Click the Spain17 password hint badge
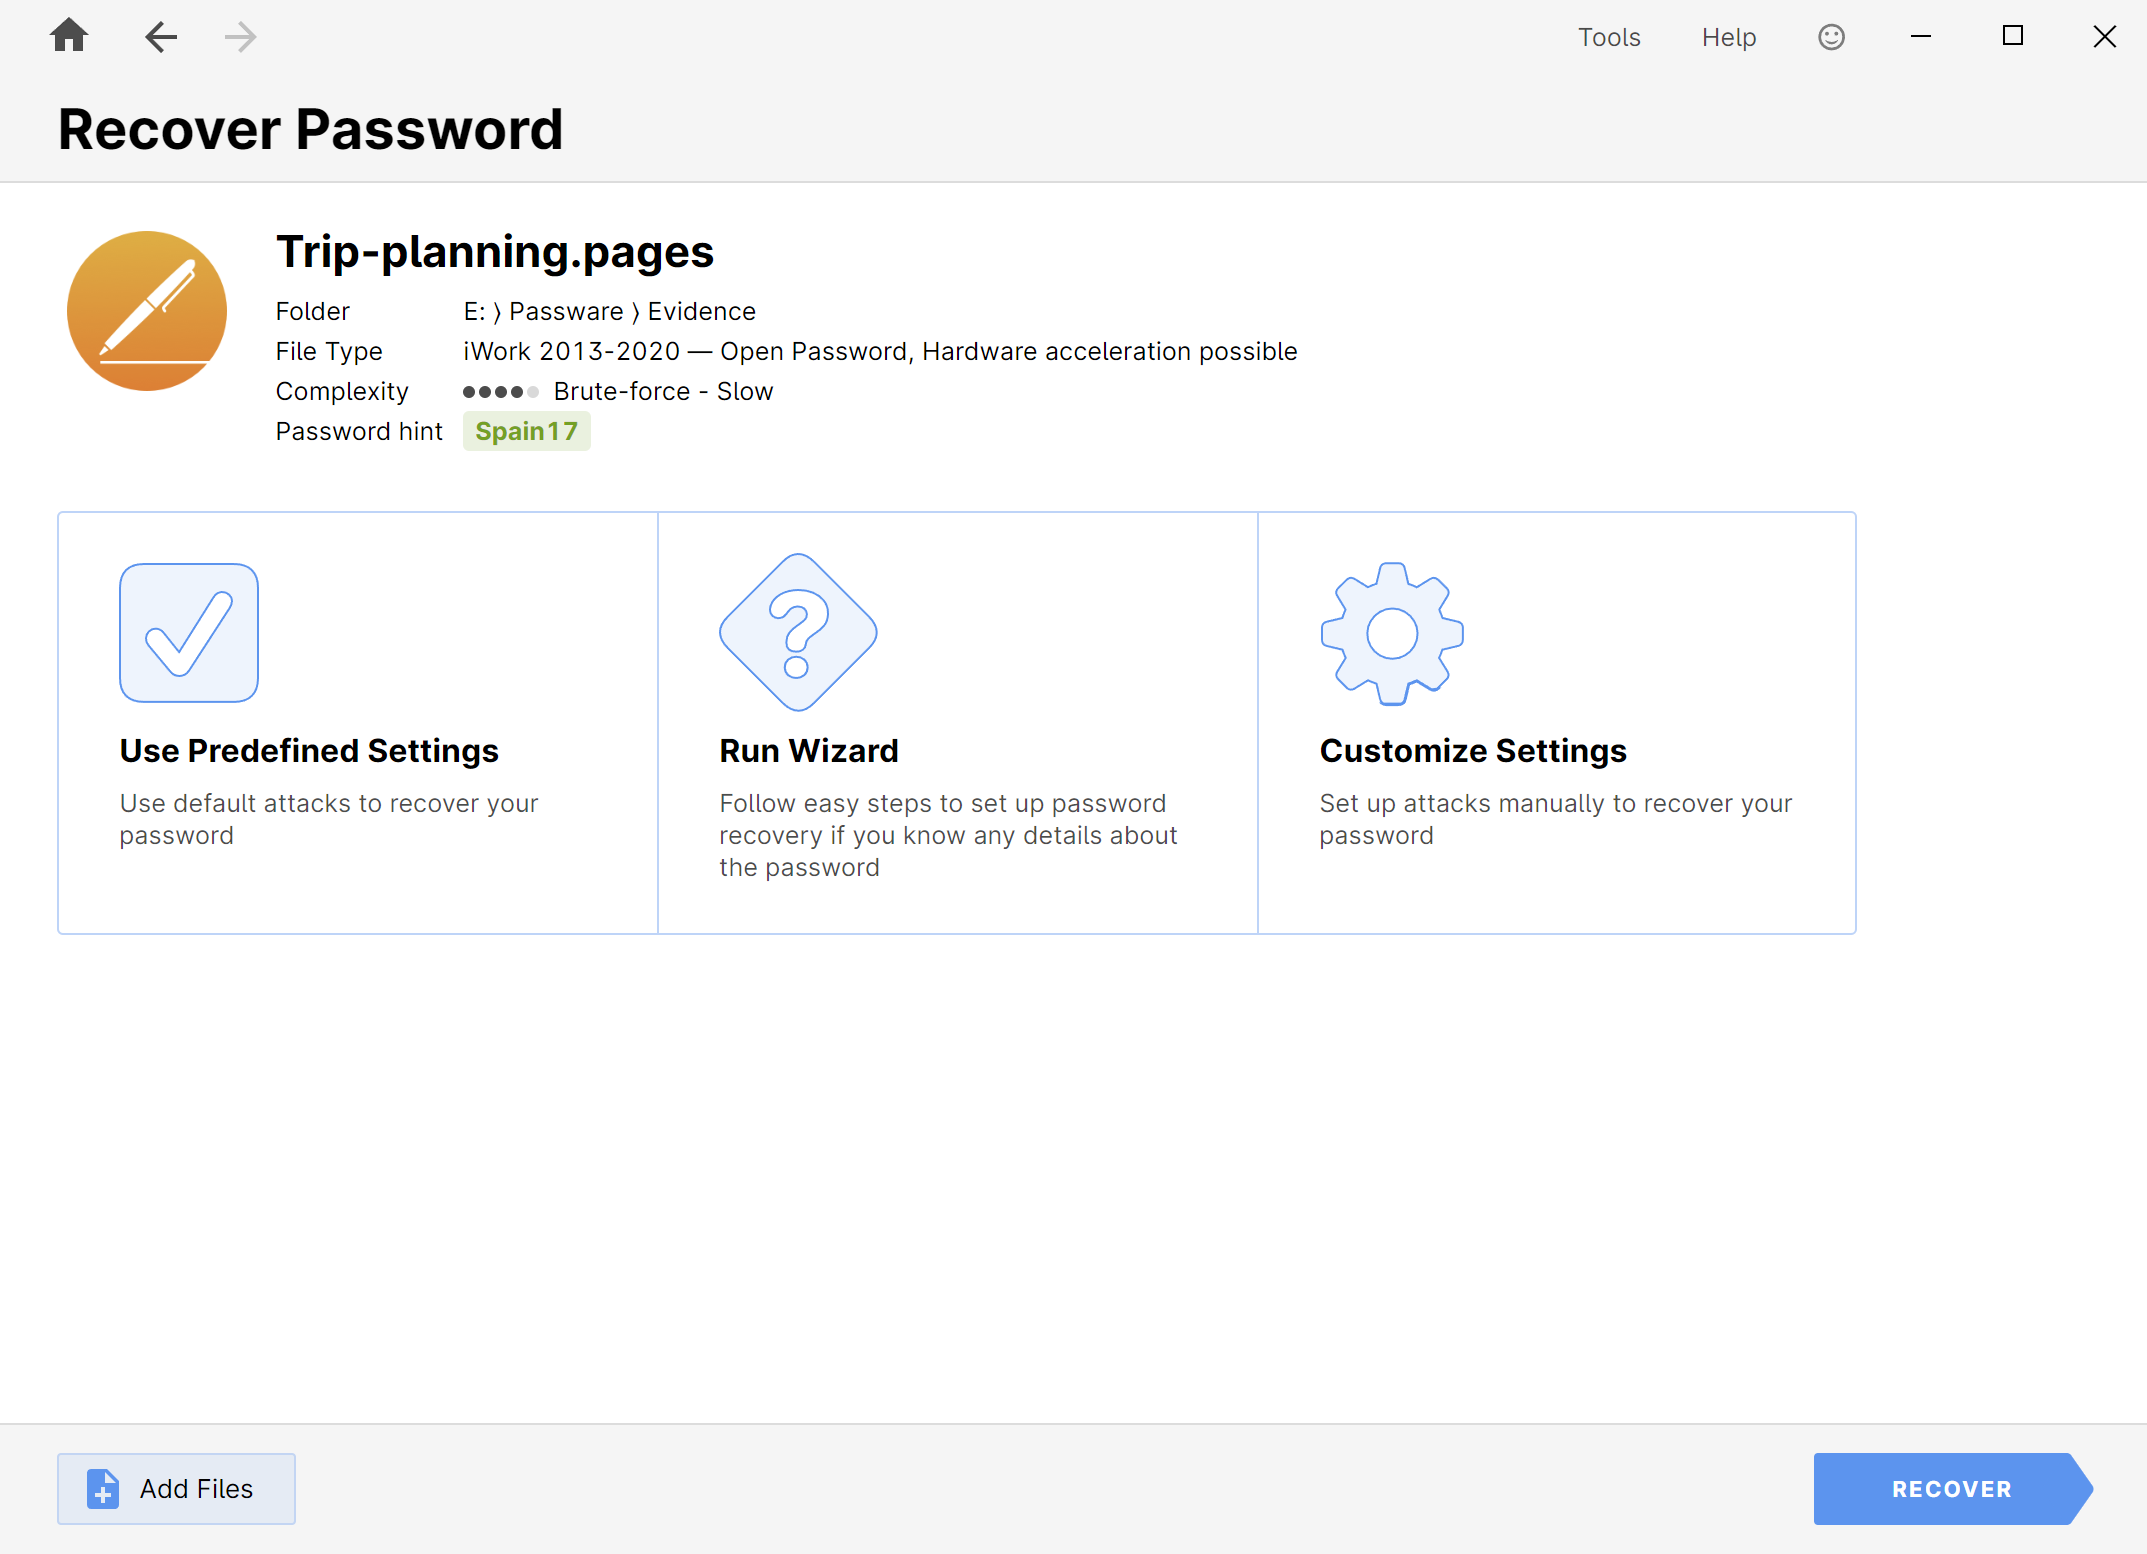The height and width of the screenshot is (1554, 2147). point(526,431)
